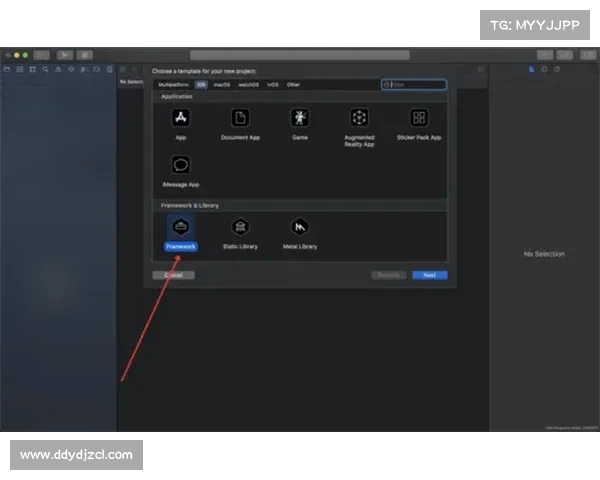Choose the Document App template

(x=240, y=118)
